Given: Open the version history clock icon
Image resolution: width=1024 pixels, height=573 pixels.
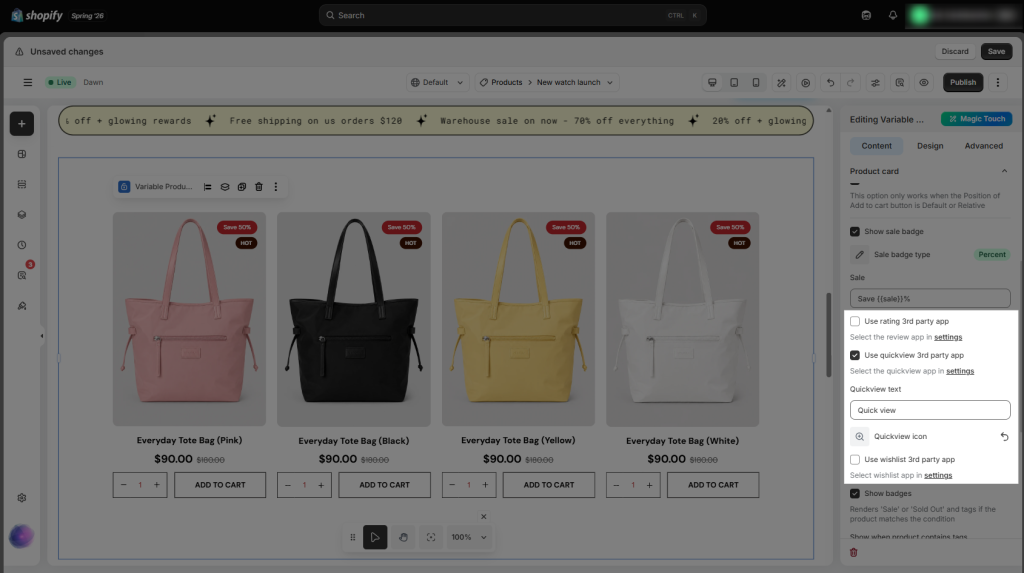Looking at the screenshot, I should 22,245.
